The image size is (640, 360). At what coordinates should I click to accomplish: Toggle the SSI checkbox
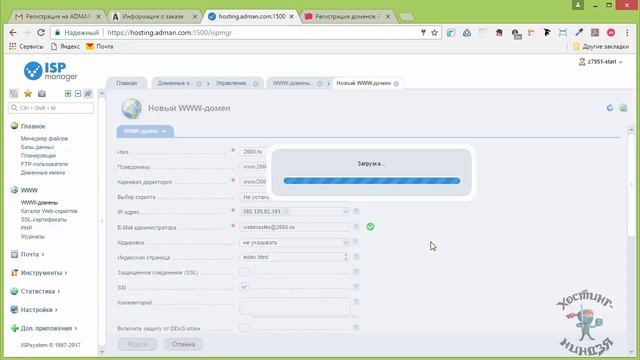244,287
